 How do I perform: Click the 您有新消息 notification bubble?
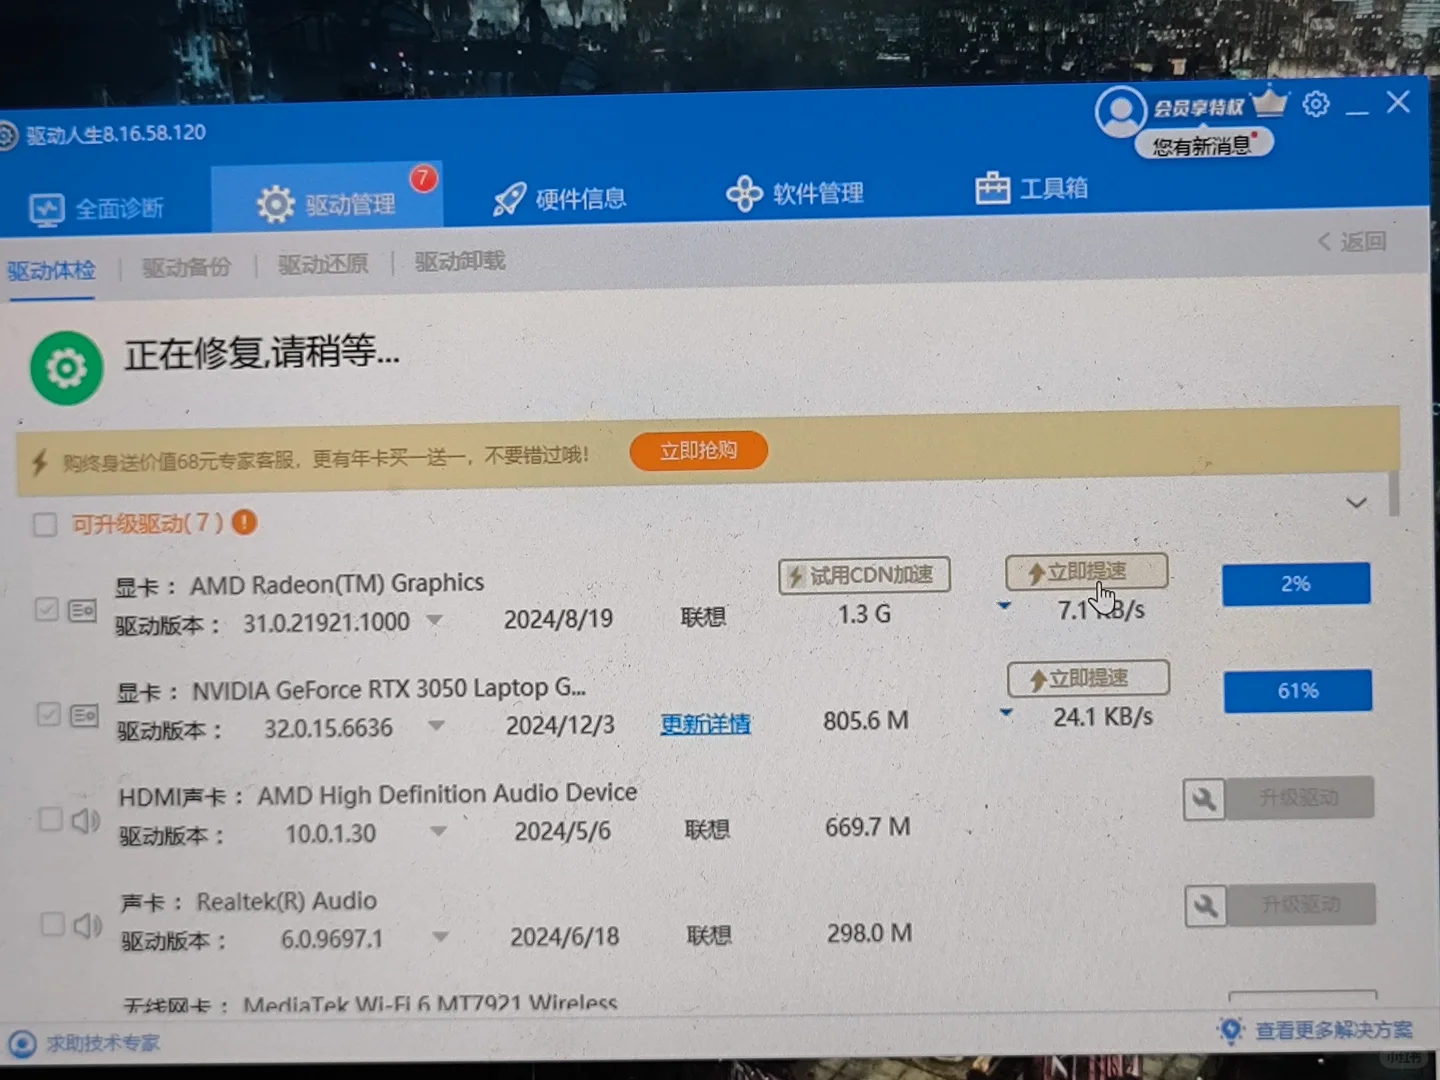pos(1204,142)
